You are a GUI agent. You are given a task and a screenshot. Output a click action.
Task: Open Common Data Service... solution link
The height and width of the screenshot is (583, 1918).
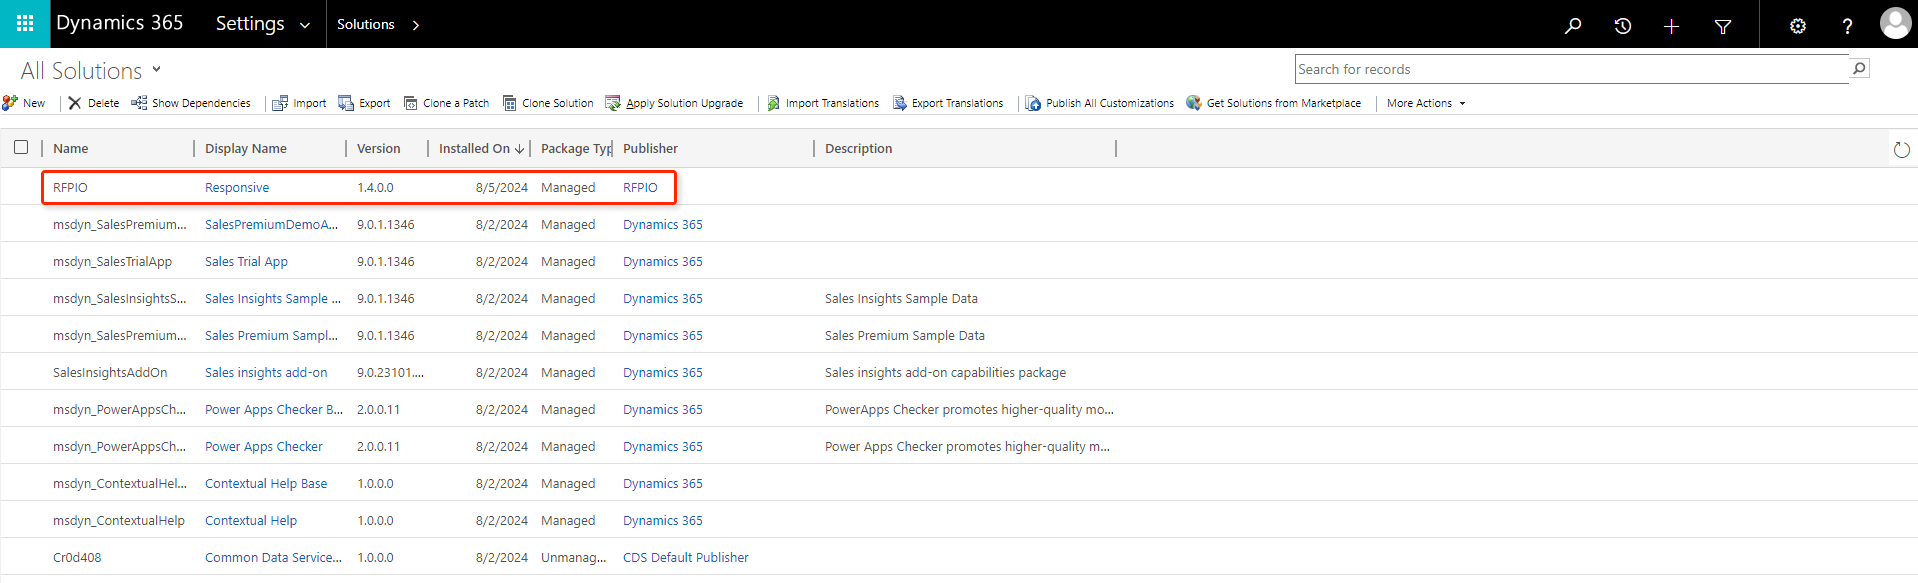[273, 557]
